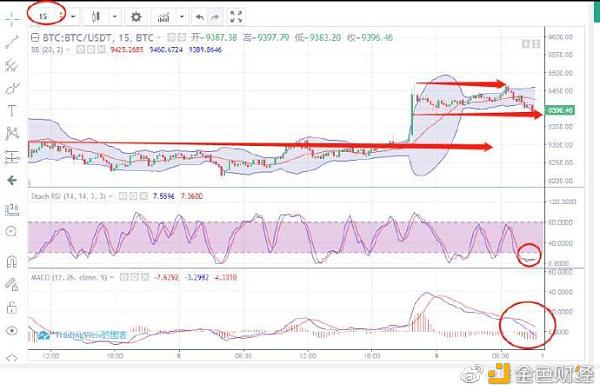Remove BB indicator with its X icon
This screenshot has width=600, height=390.
pos(101,49)
